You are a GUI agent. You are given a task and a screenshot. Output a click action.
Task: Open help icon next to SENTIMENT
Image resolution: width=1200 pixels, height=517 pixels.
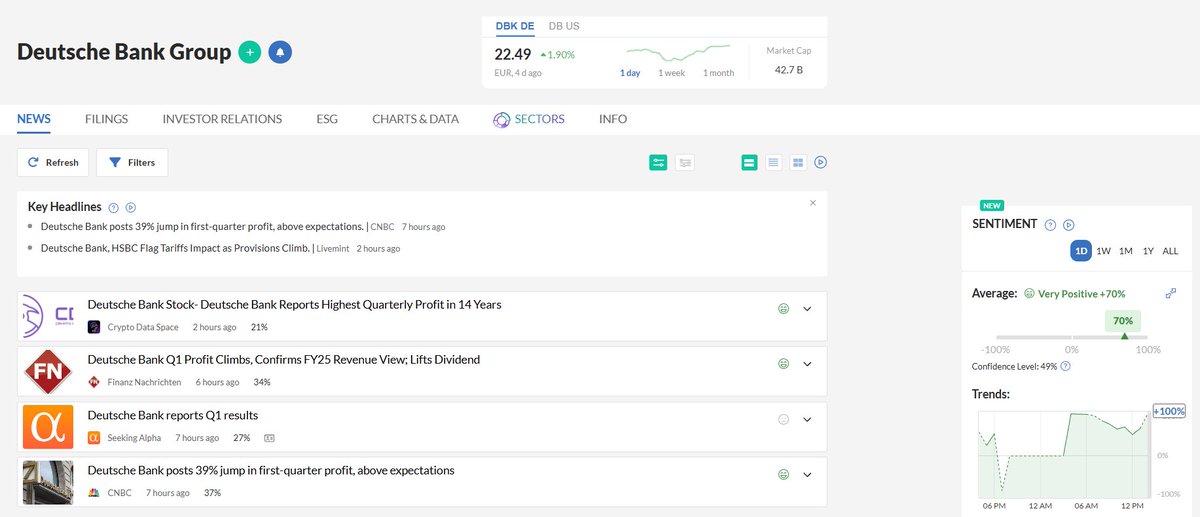[x=1050, y=225]
